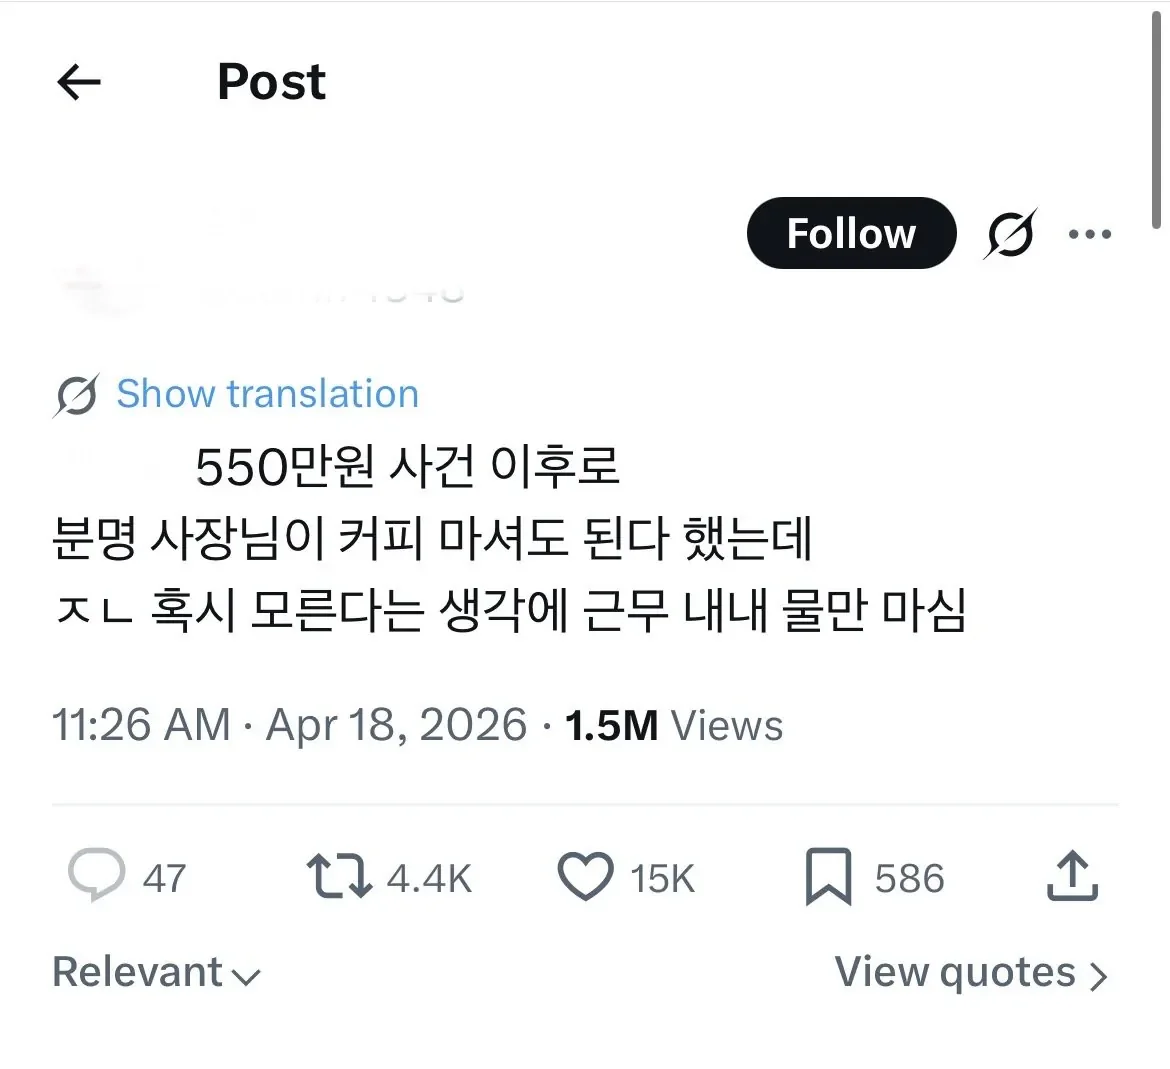Viewport: 1170px width, 1069px height.
Task: Open the three-dot more options menu
Action: click(1089, 234)
